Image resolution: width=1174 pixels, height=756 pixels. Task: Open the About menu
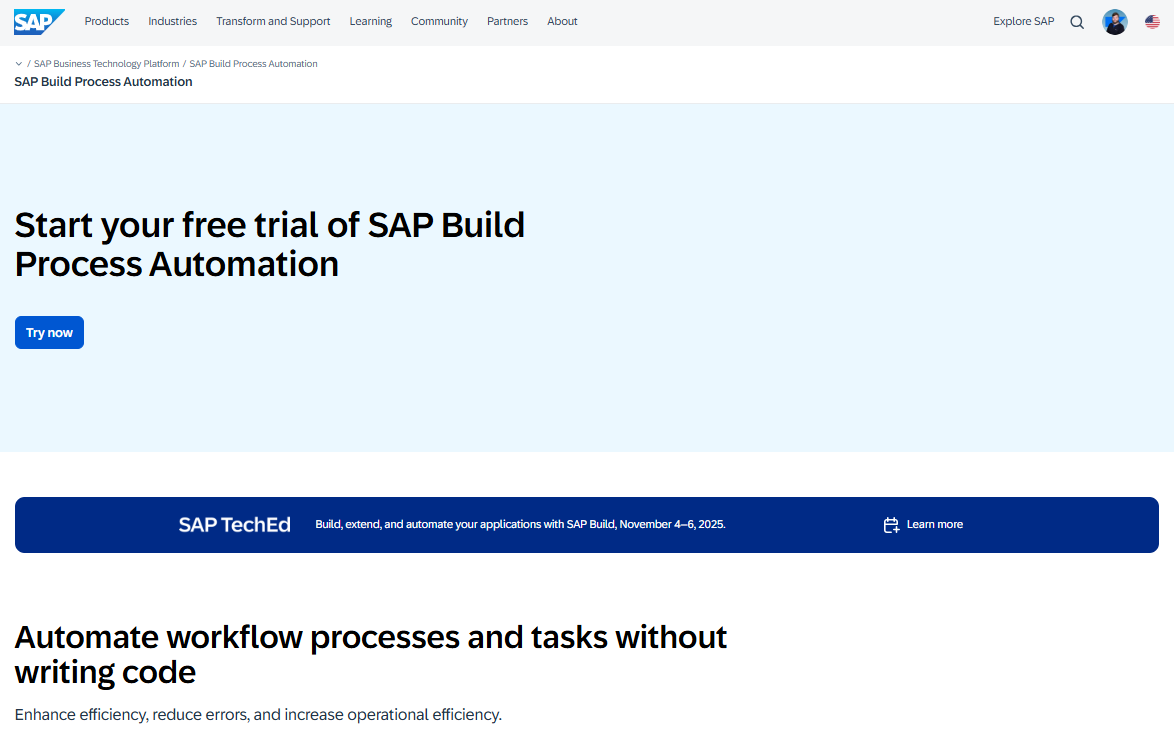coord(562,21)
